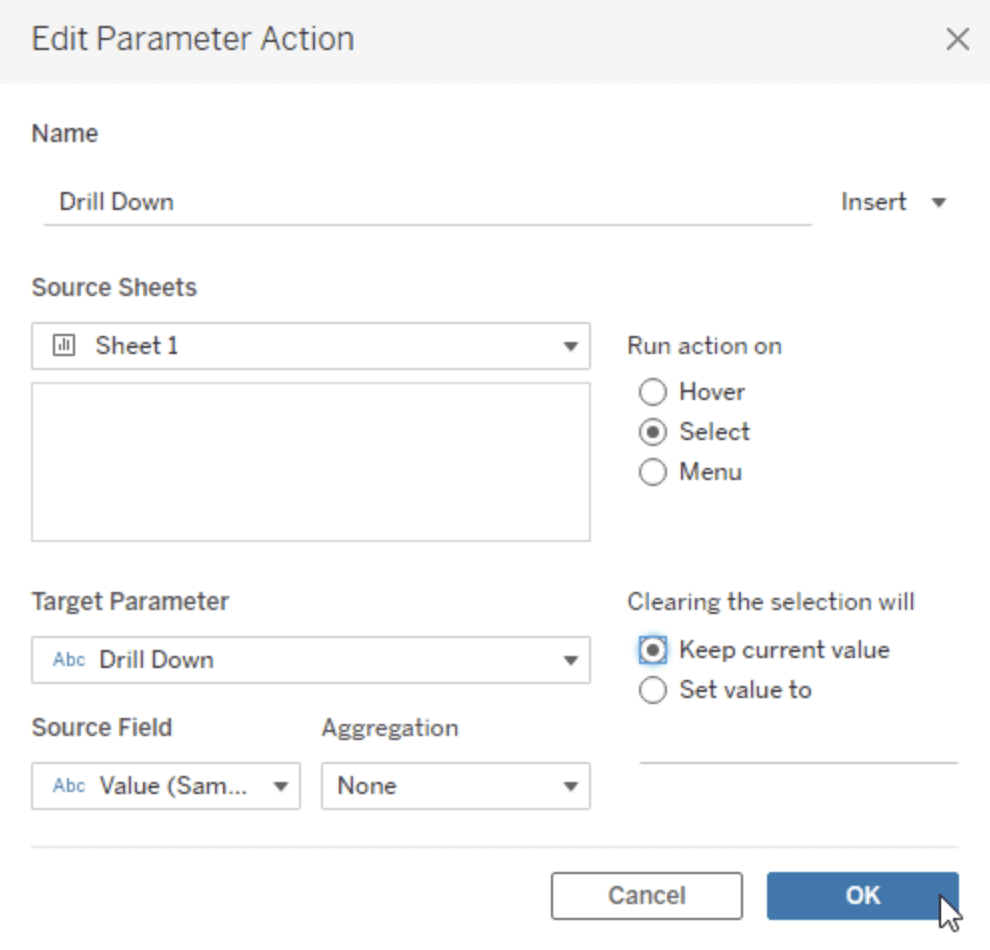This screenshot has height=950, width=990.
Task: Open the Target Parameter dropdown
Action: click(x=570, y=661)
